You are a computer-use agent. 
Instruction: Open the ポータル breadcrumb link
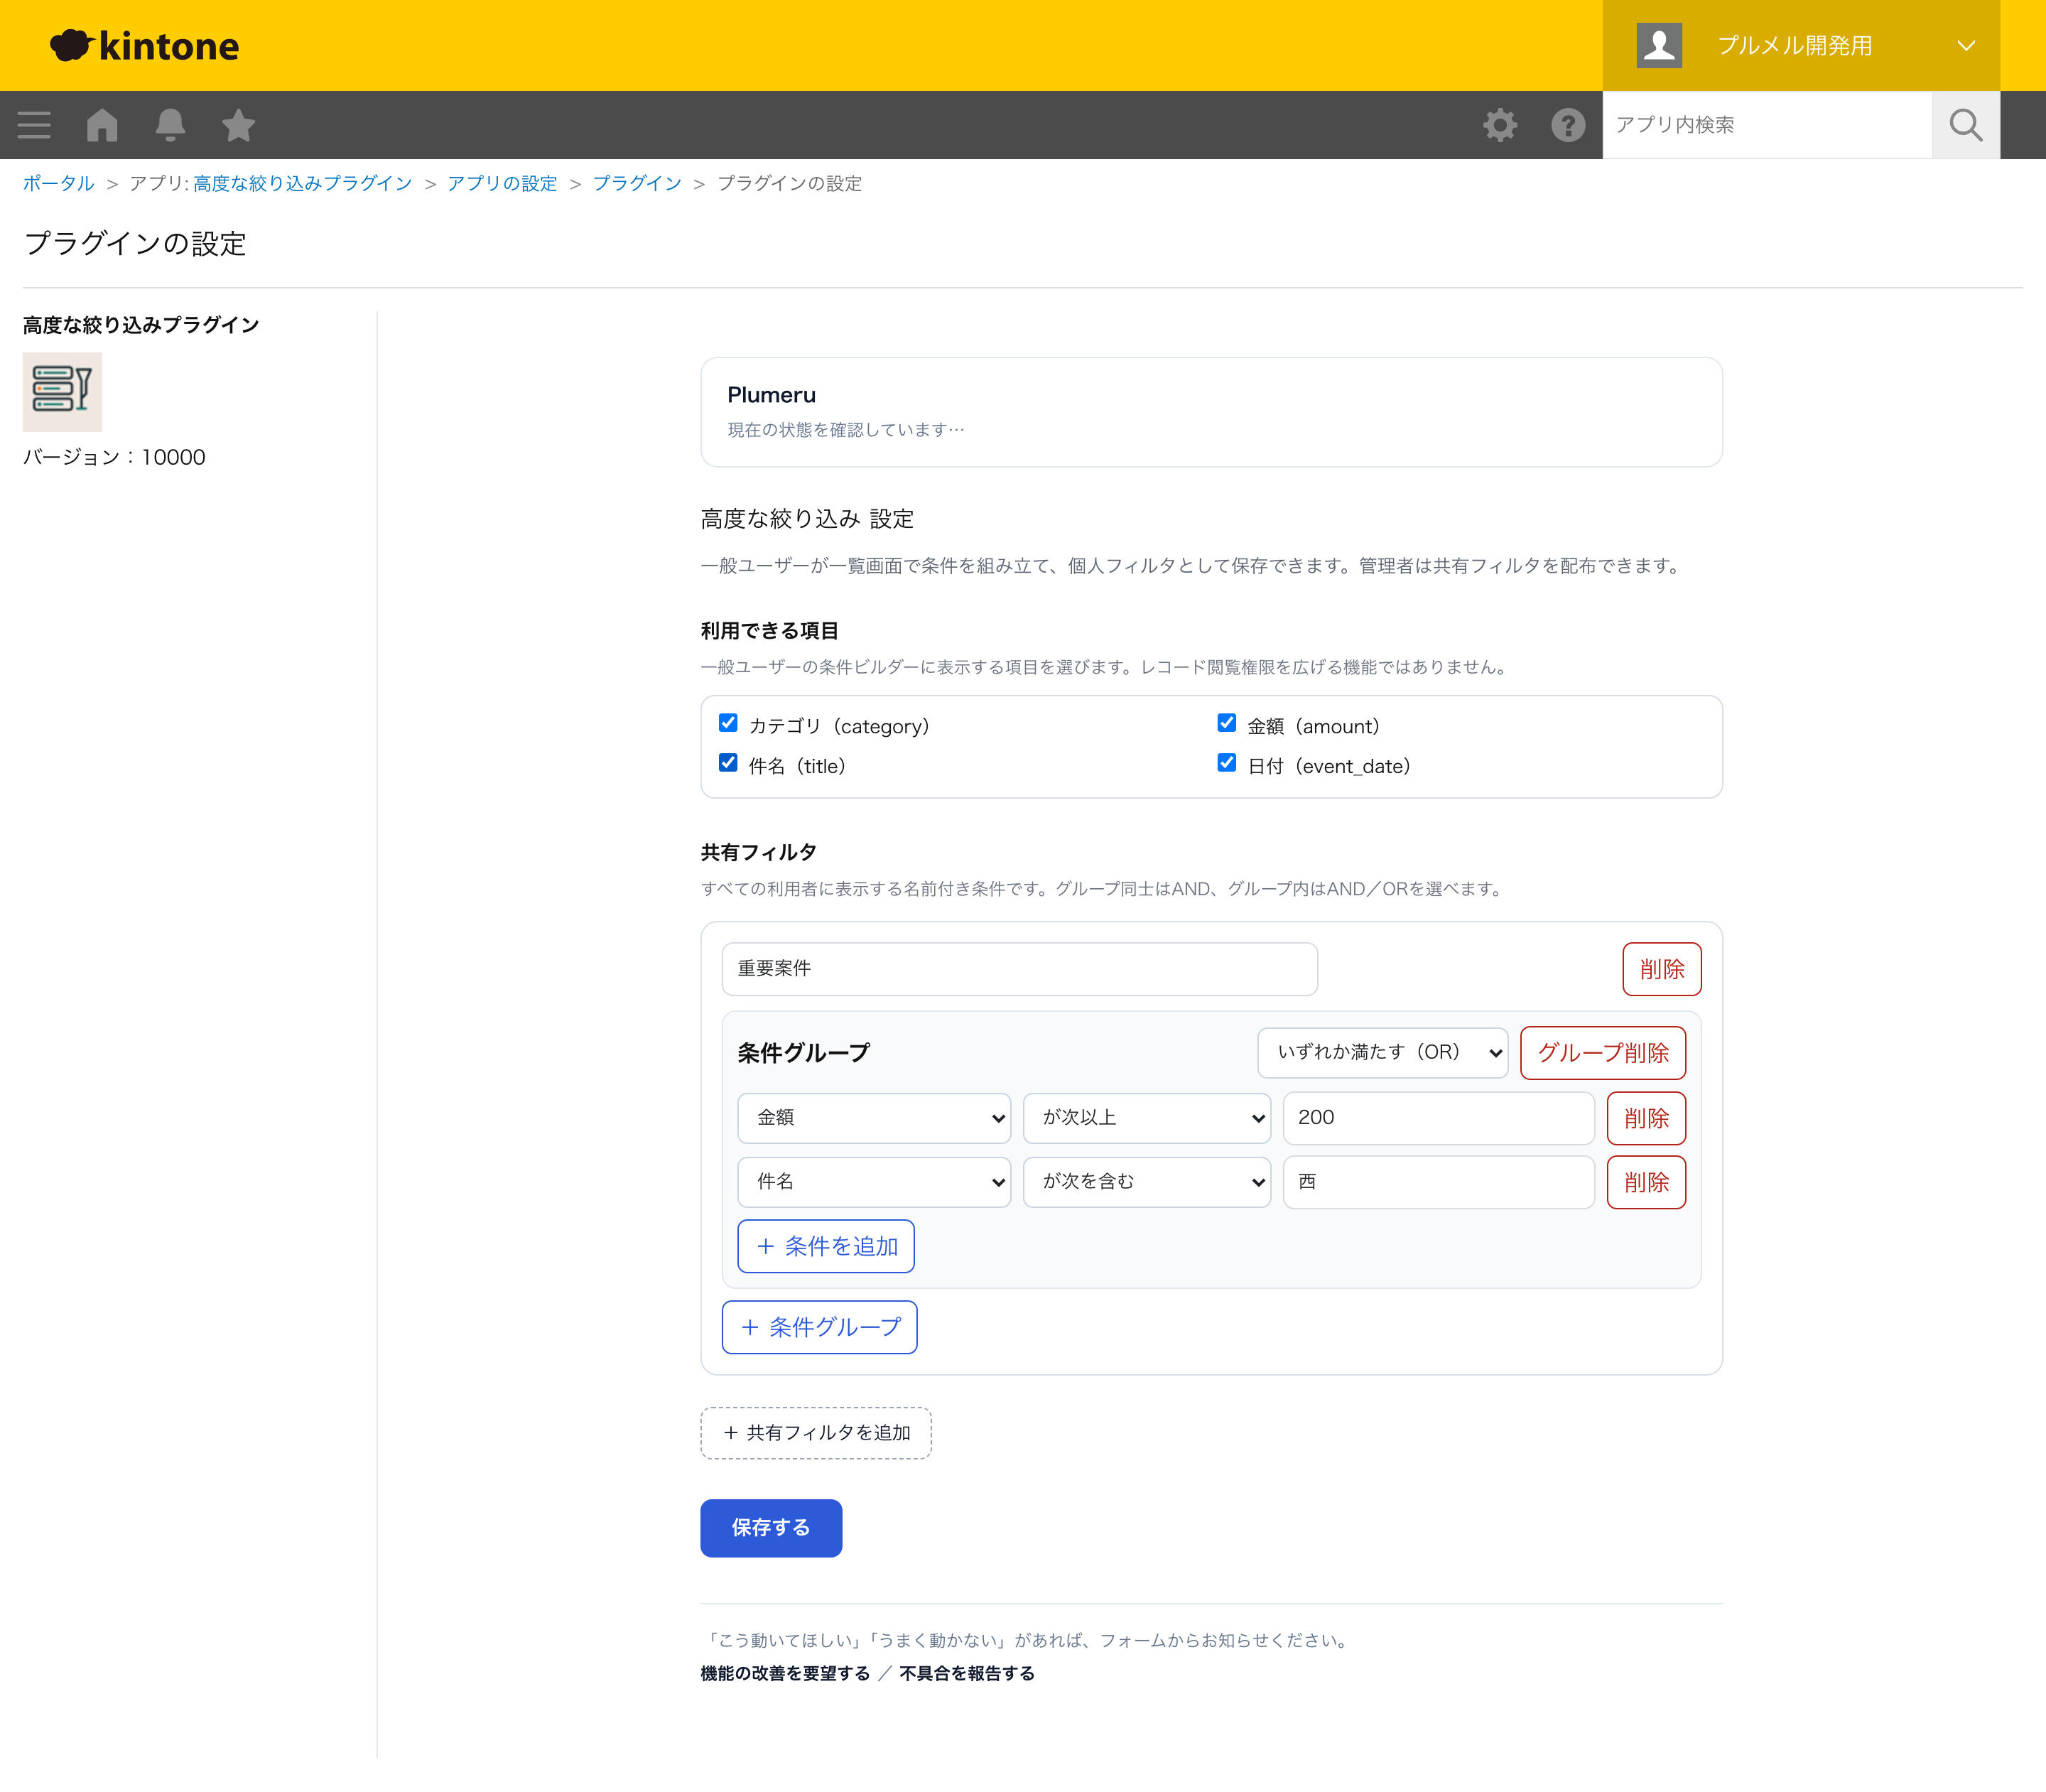[58, 183]
